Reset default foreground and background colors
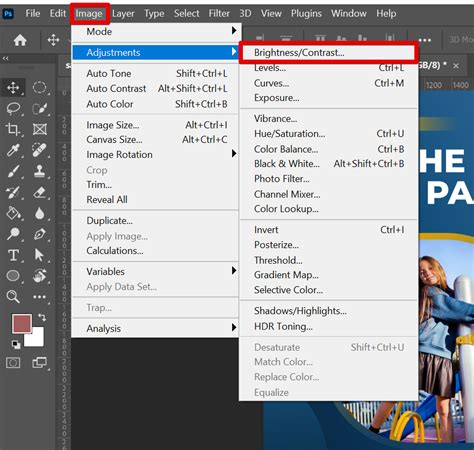474x450 pixels. click(16, 344)
